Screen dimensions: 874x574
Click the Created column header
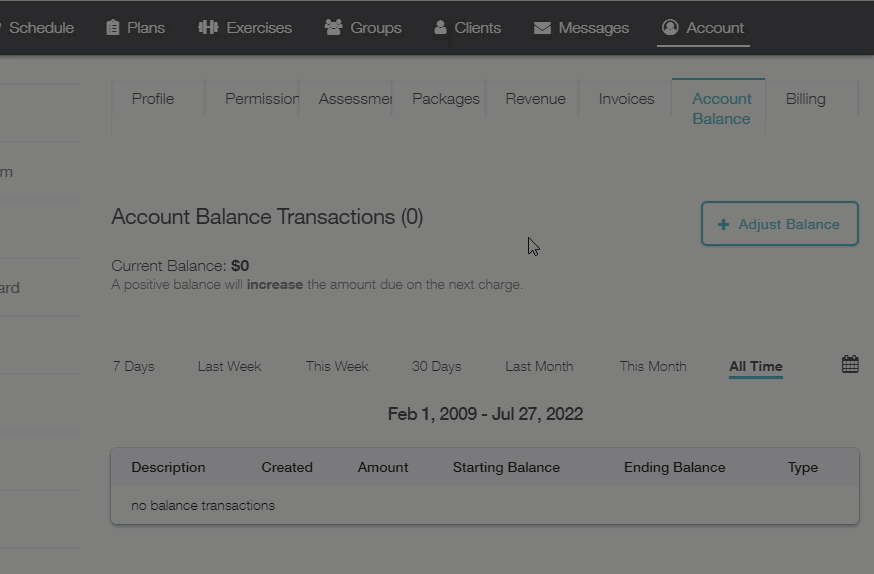tap(287, 467)
